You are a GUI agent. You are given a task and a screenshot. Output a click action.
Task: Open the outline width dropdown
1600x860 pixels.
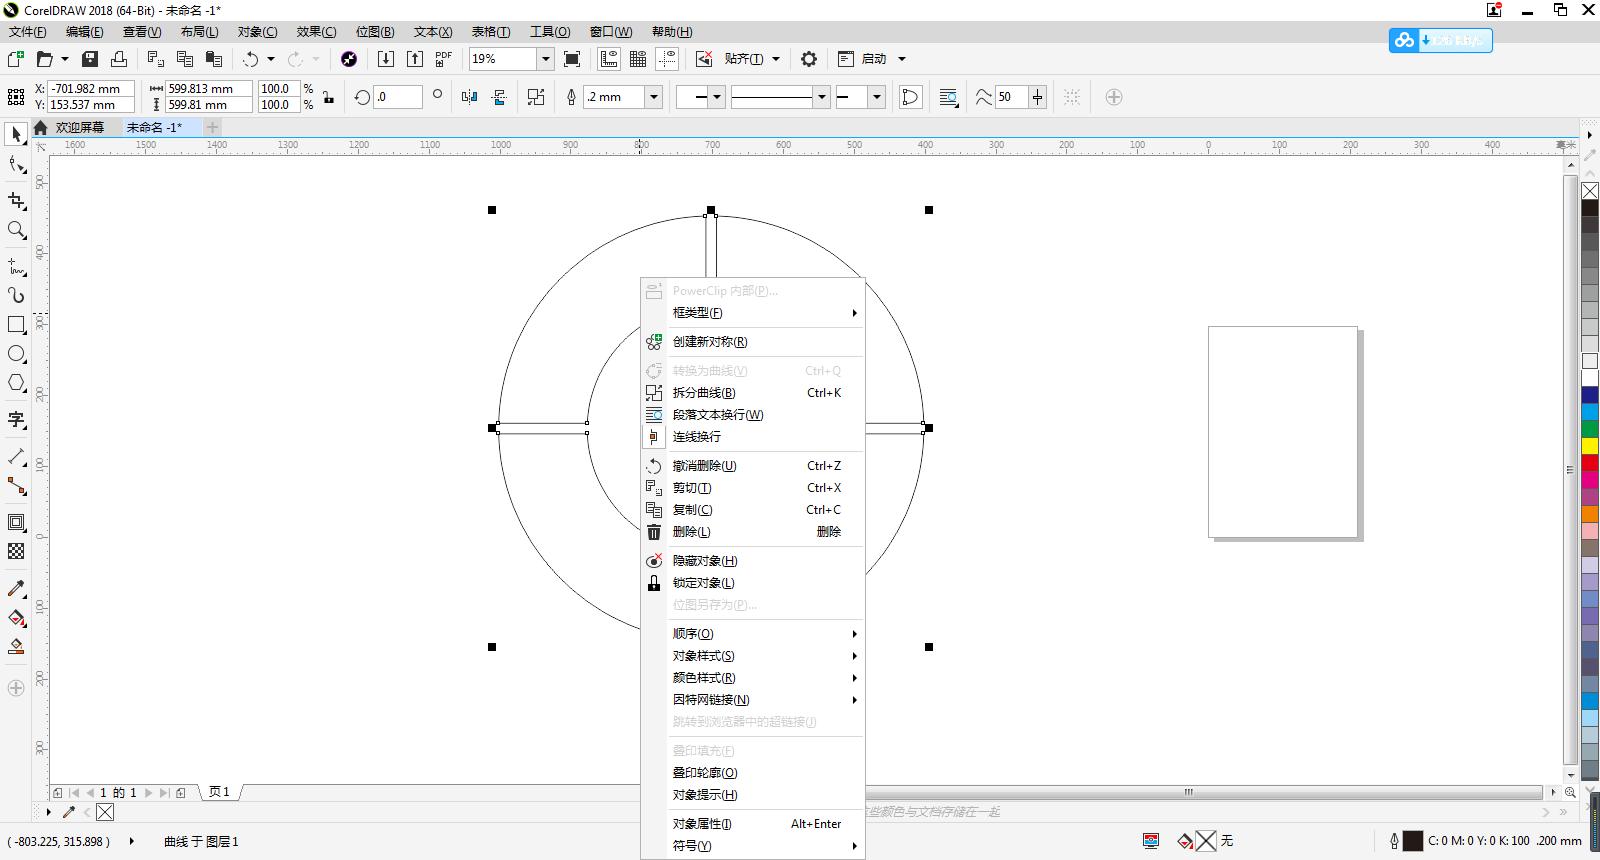654,97
